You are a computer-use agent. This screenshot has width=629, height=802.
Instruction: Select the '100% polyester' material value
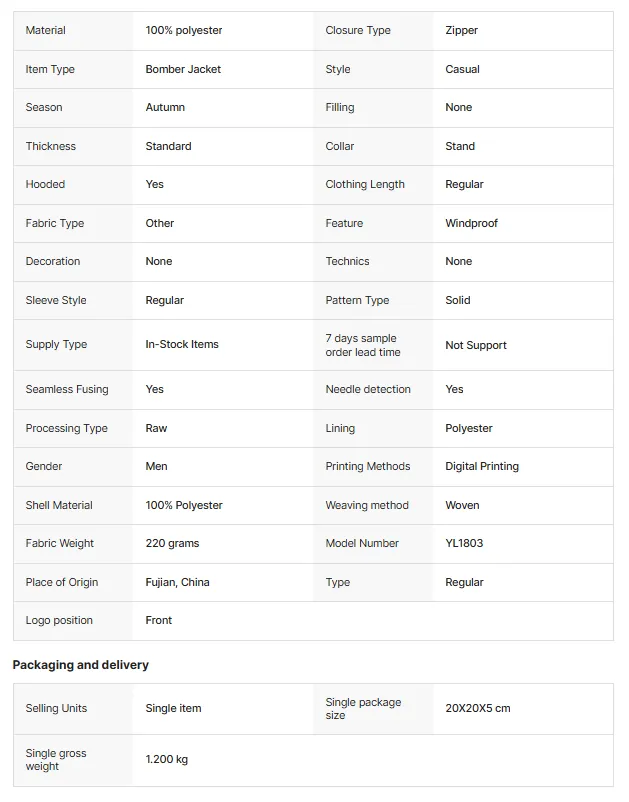coord(184,30)
